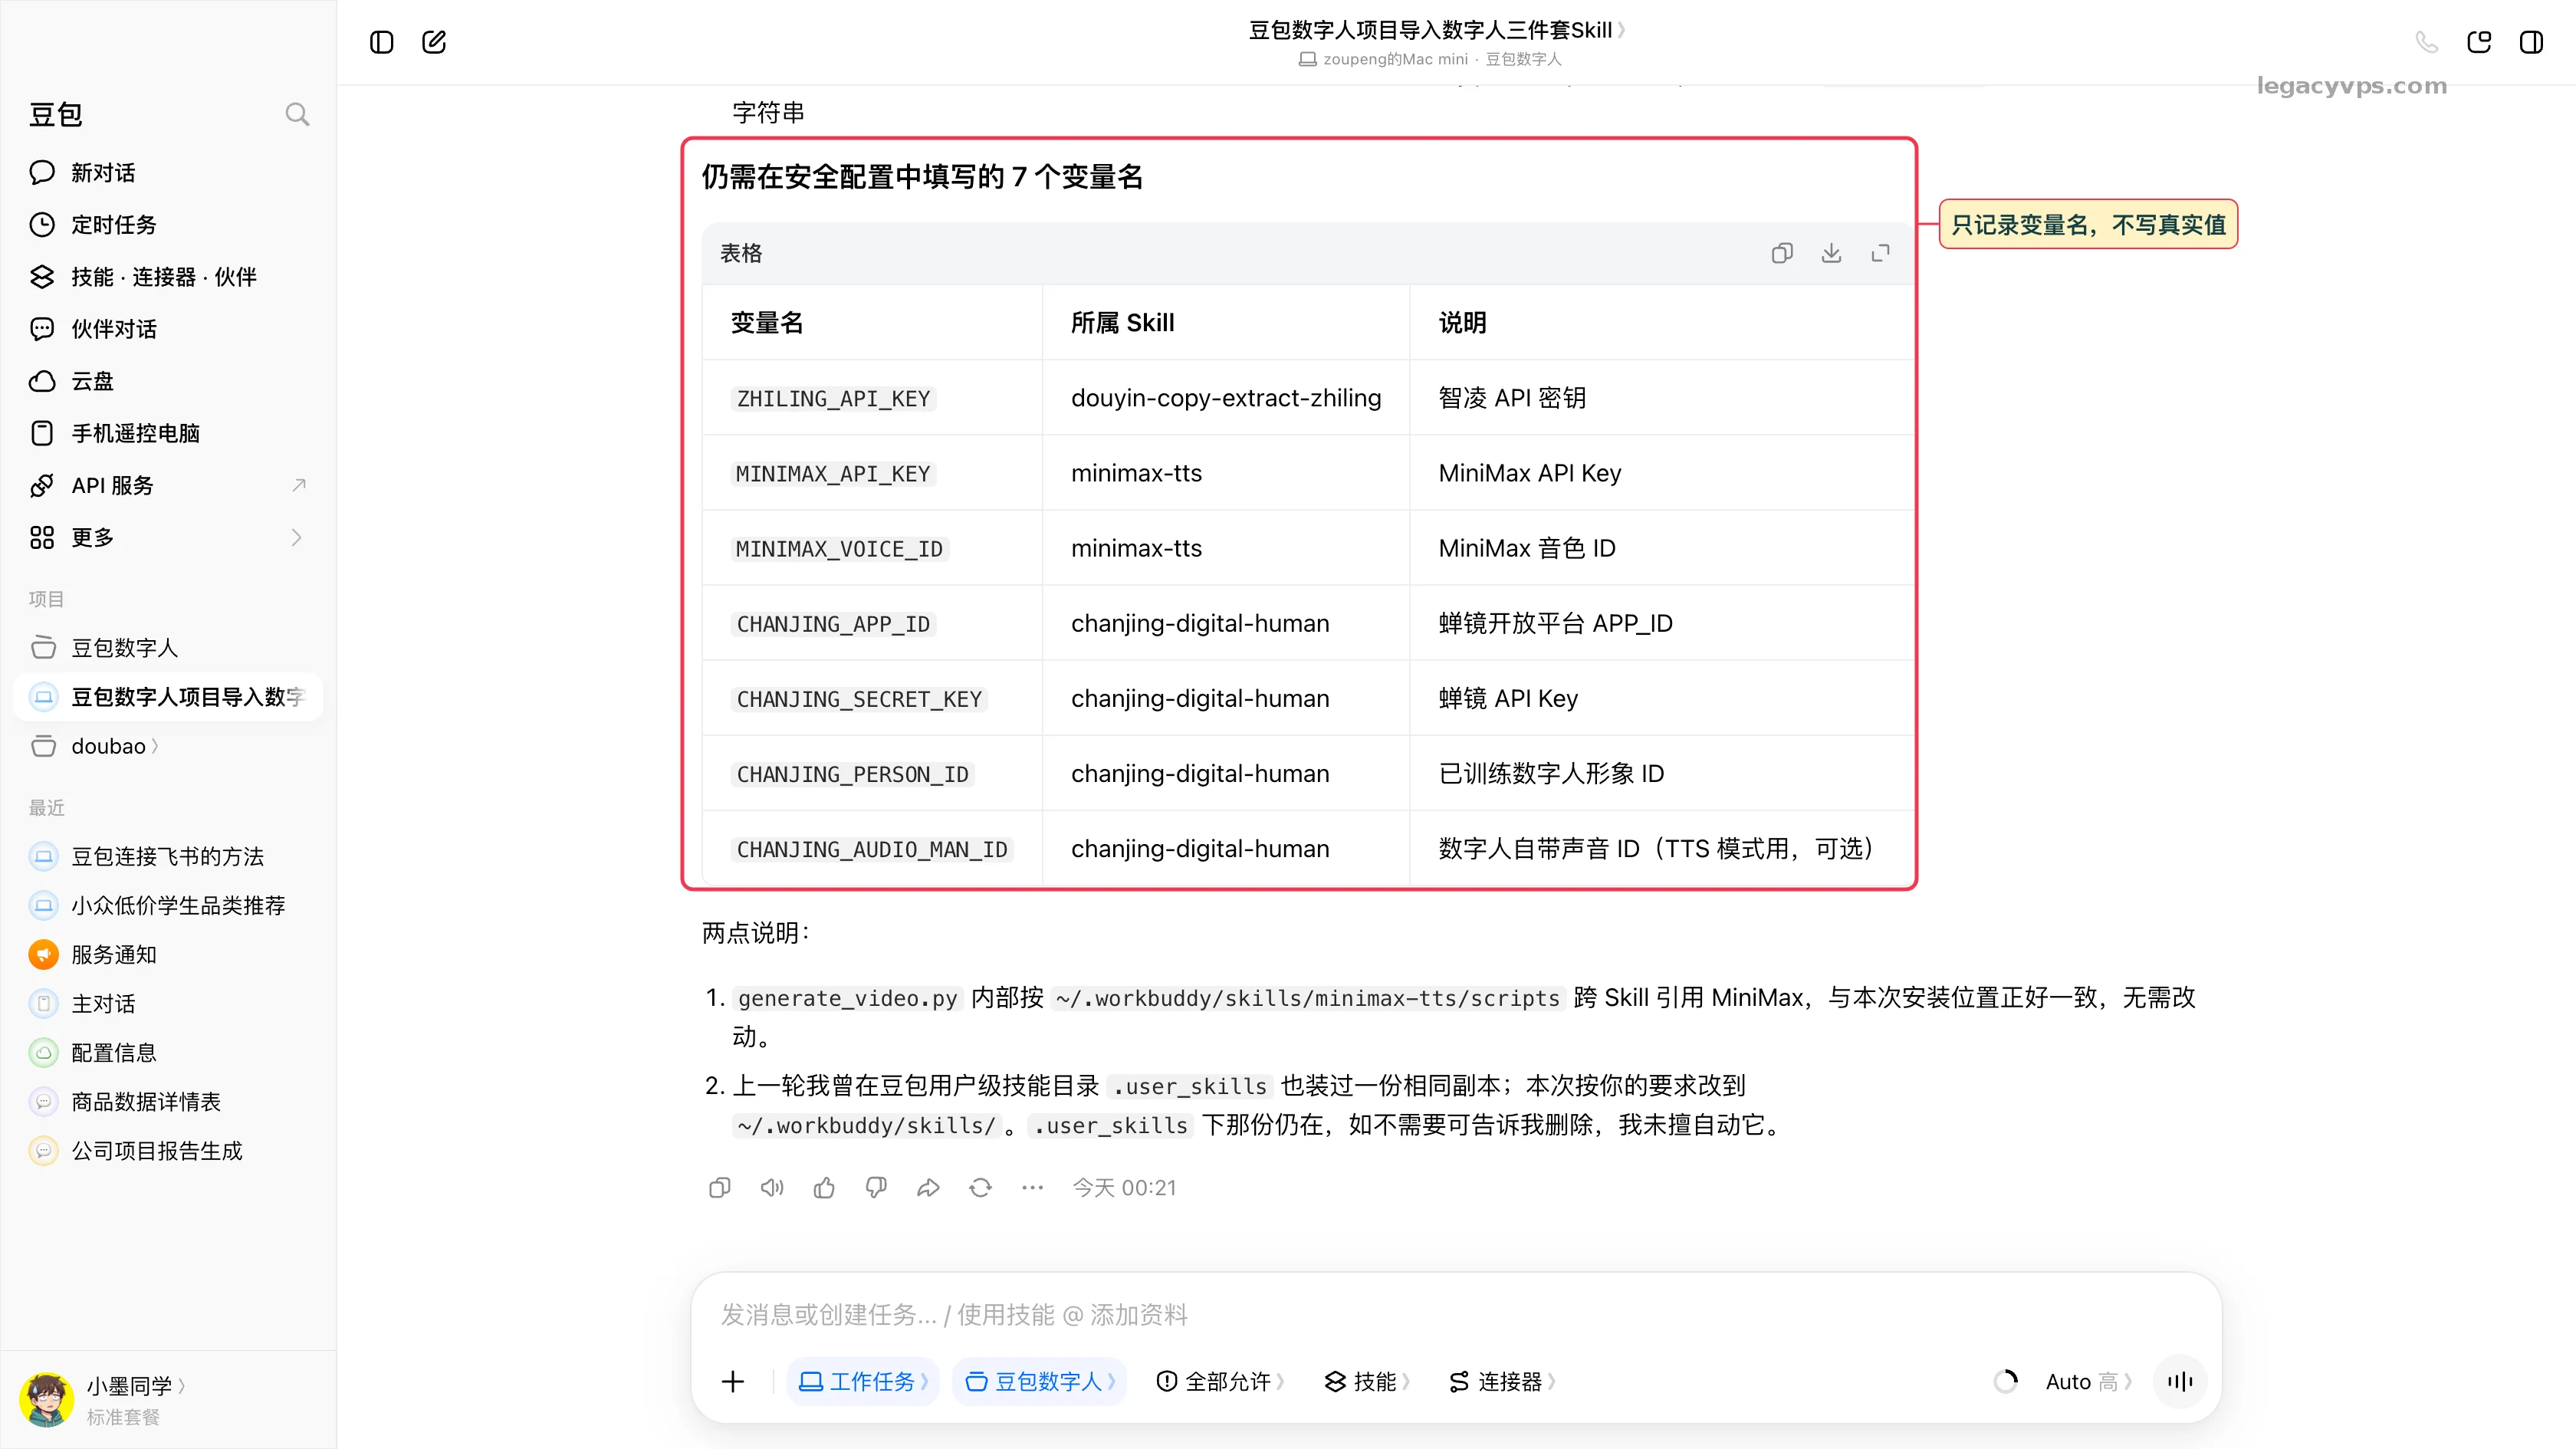Open 商品数据详情表 in recent list

(x=168, y=1101)
